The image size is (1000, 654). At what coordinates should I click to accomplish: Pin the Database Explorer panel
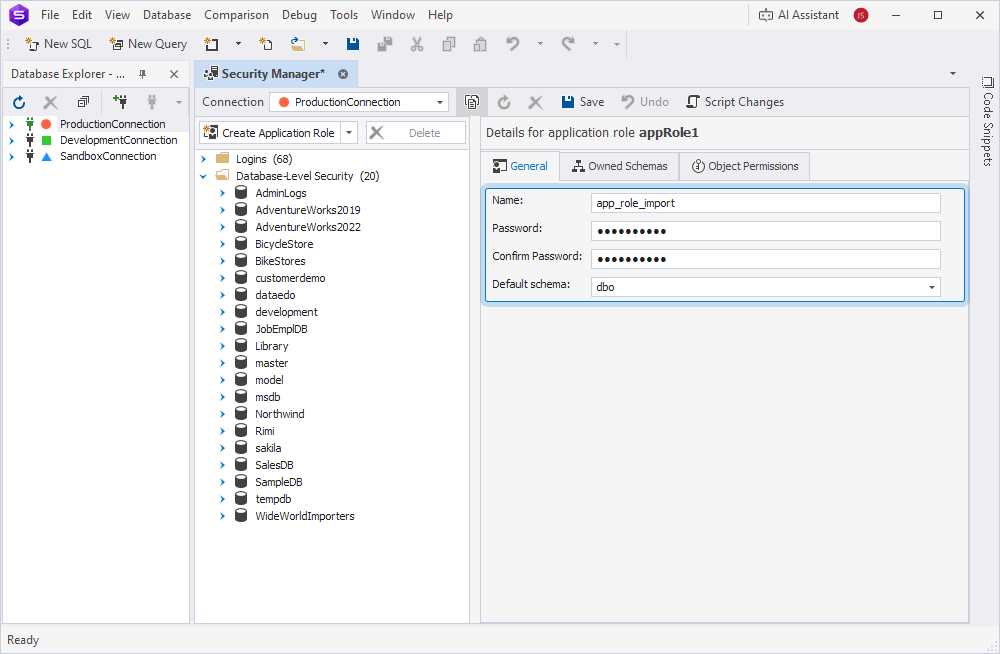coord(141,73)
